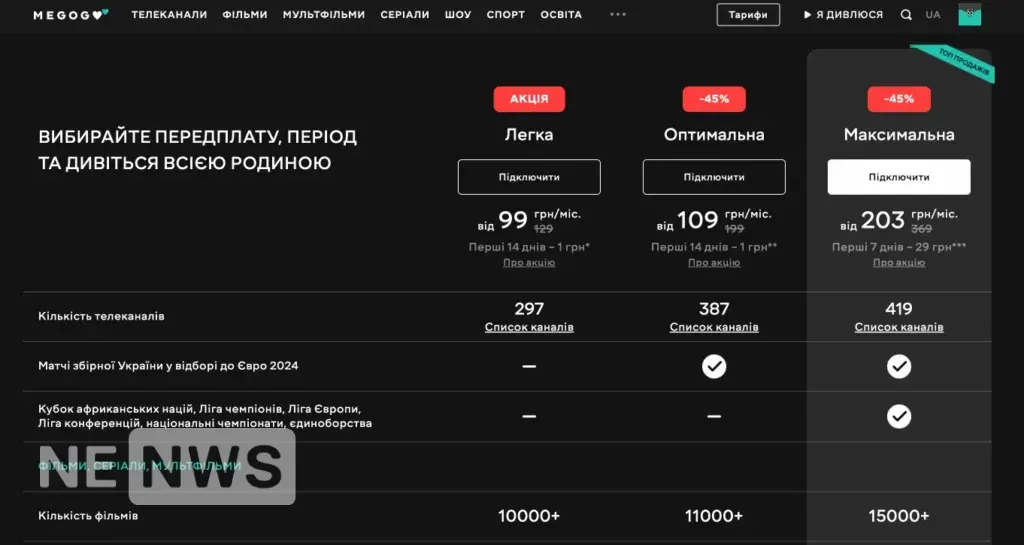
Task: Click the 15000+ films value
Action: coord(899,516)
